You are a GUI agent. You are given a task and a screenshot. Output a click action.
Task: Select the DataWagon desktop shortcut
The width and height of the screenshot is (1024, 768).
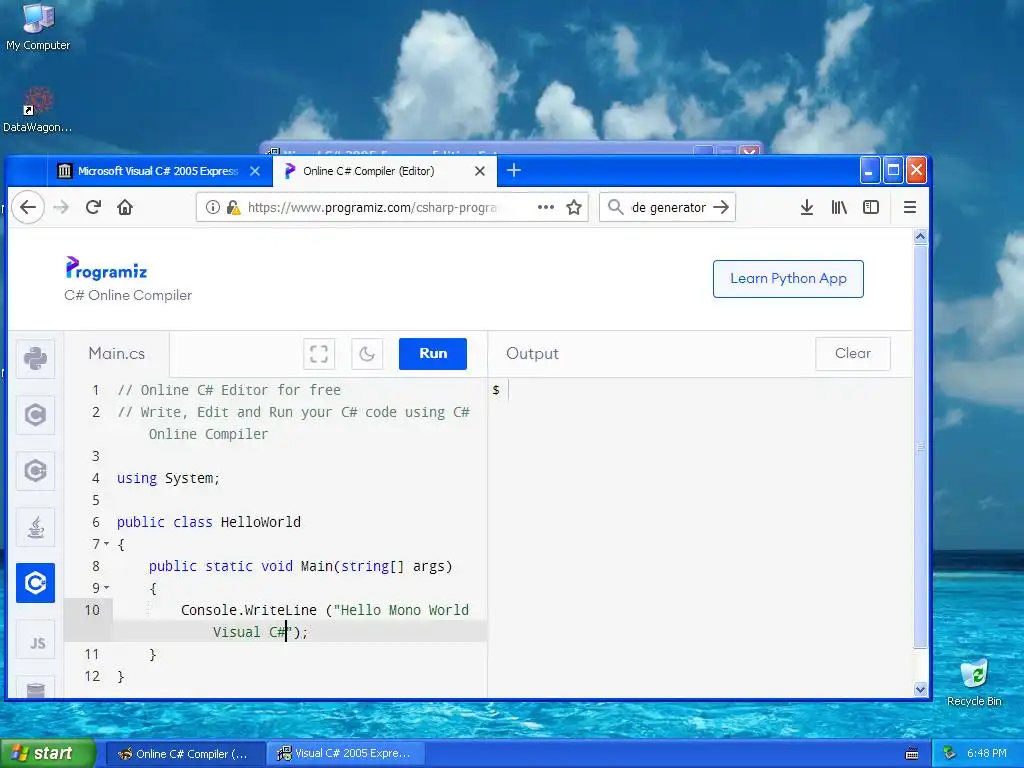point(38,110)
